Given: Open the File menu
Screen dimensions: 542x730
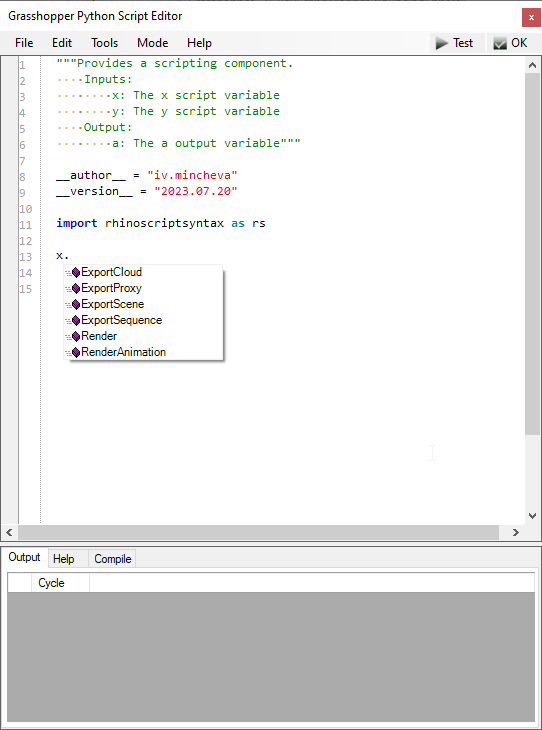Looking at the screenshot, I should click(24, 43).
